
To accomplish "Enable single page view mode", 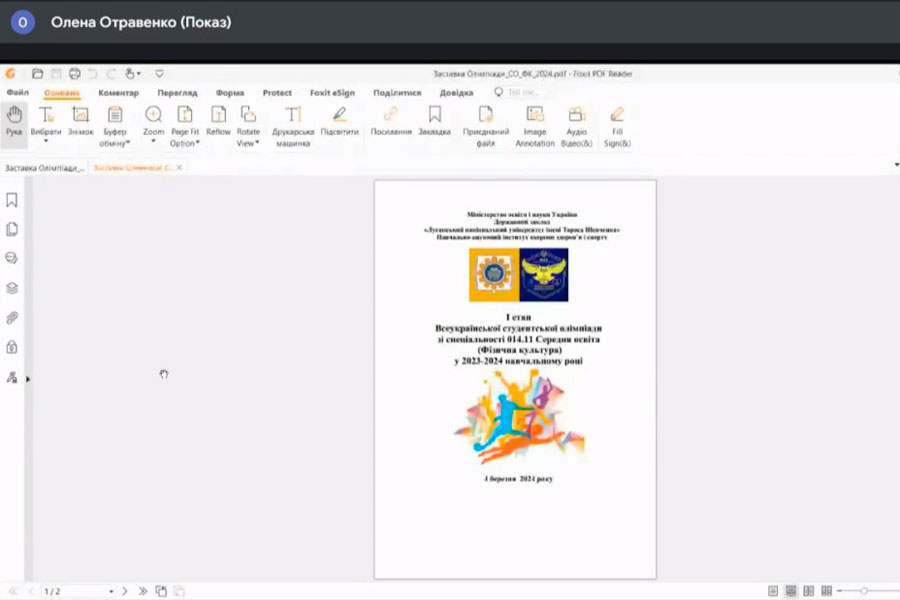I will click(x=773, y=591).
